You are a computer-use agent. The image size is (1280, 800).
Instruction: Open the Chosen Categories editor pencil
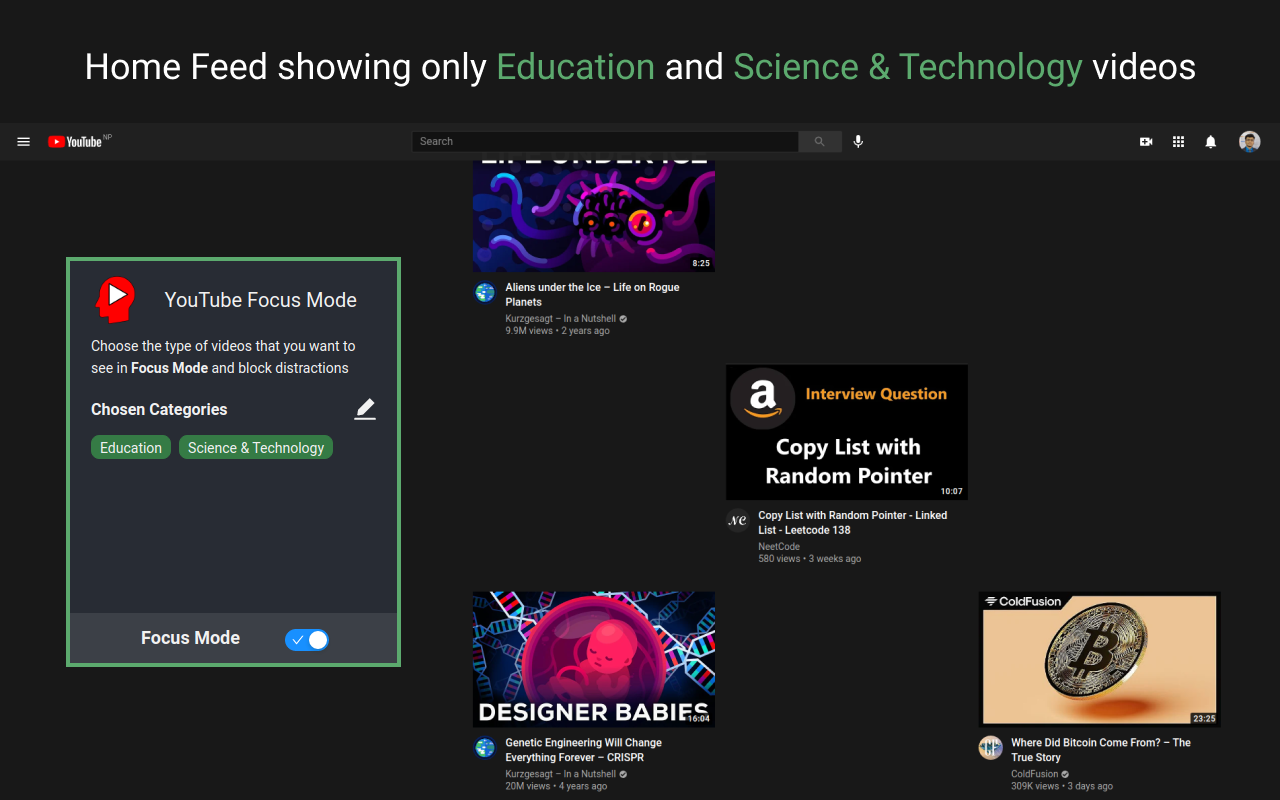tap(364, 408)
